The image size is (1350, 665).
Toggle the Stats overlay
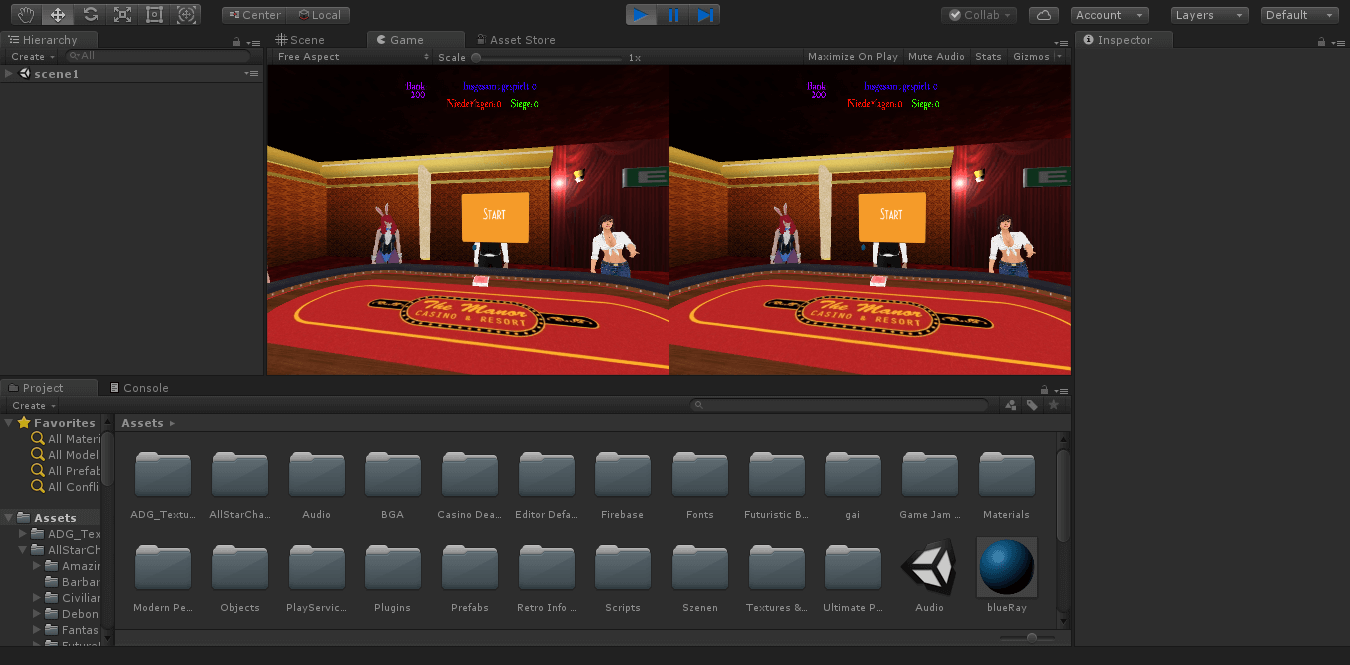(988, 57)
